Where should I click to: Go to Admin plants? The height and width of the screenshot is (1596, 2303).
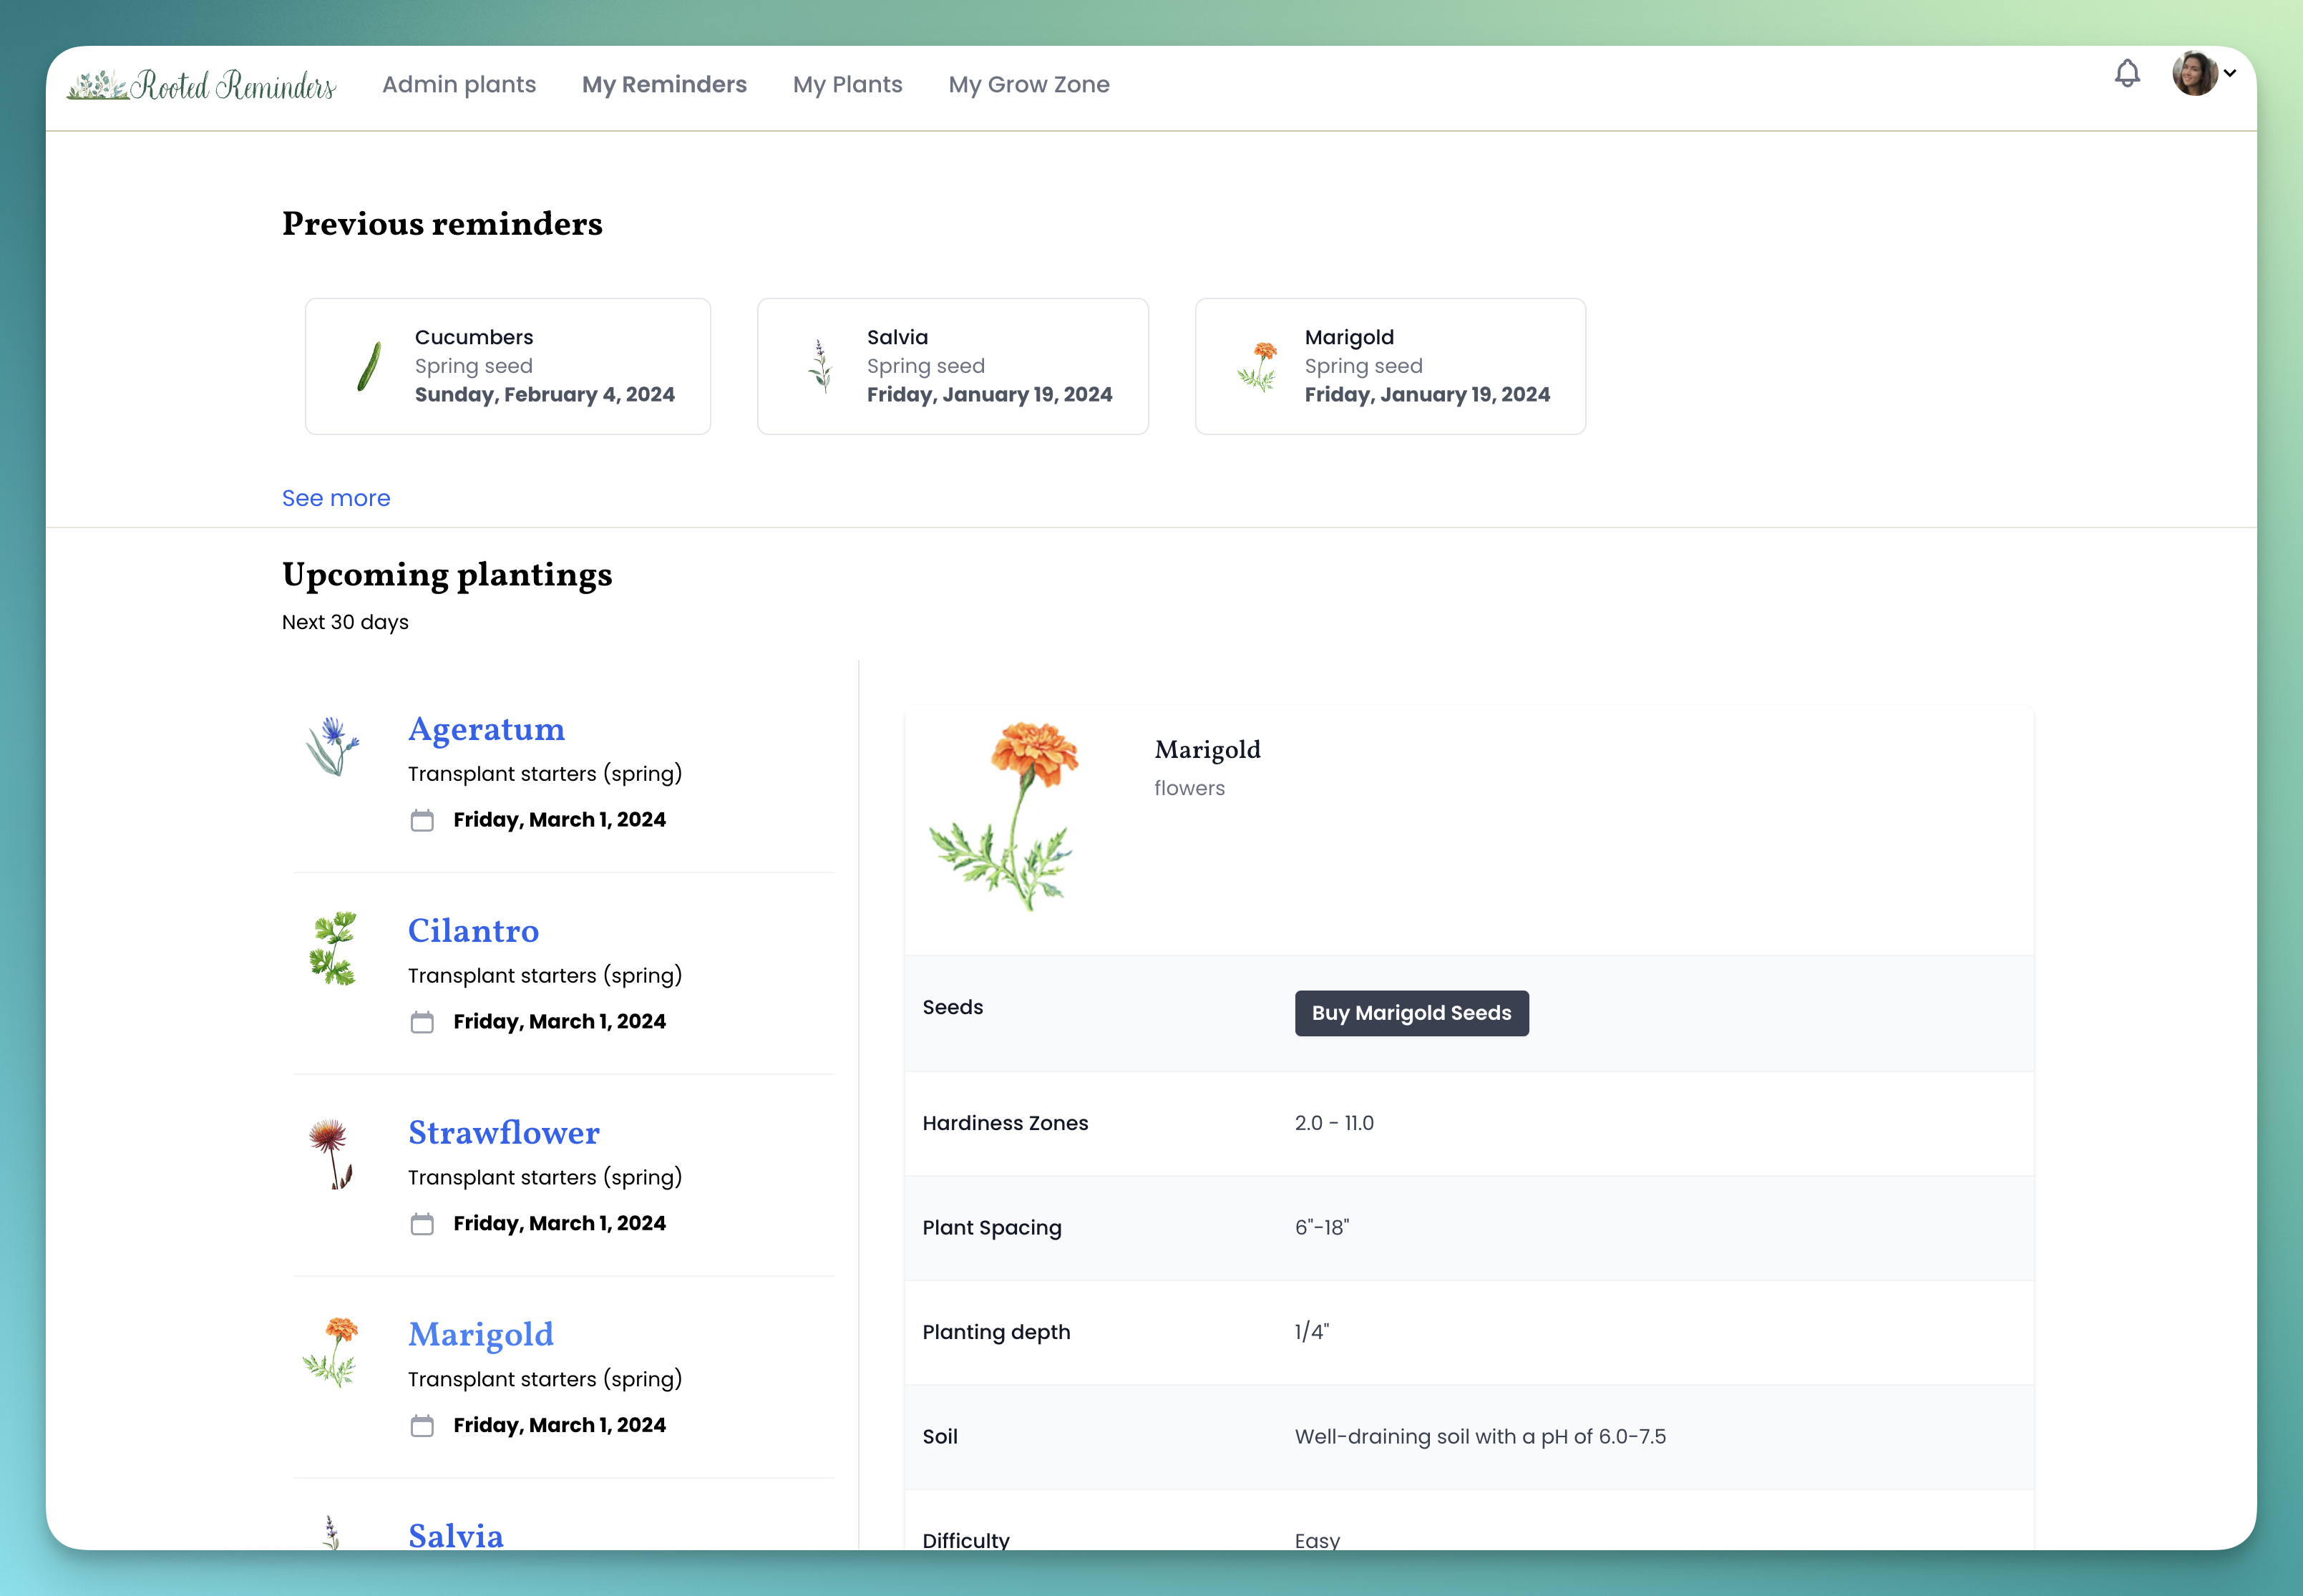tap(459, 85)
